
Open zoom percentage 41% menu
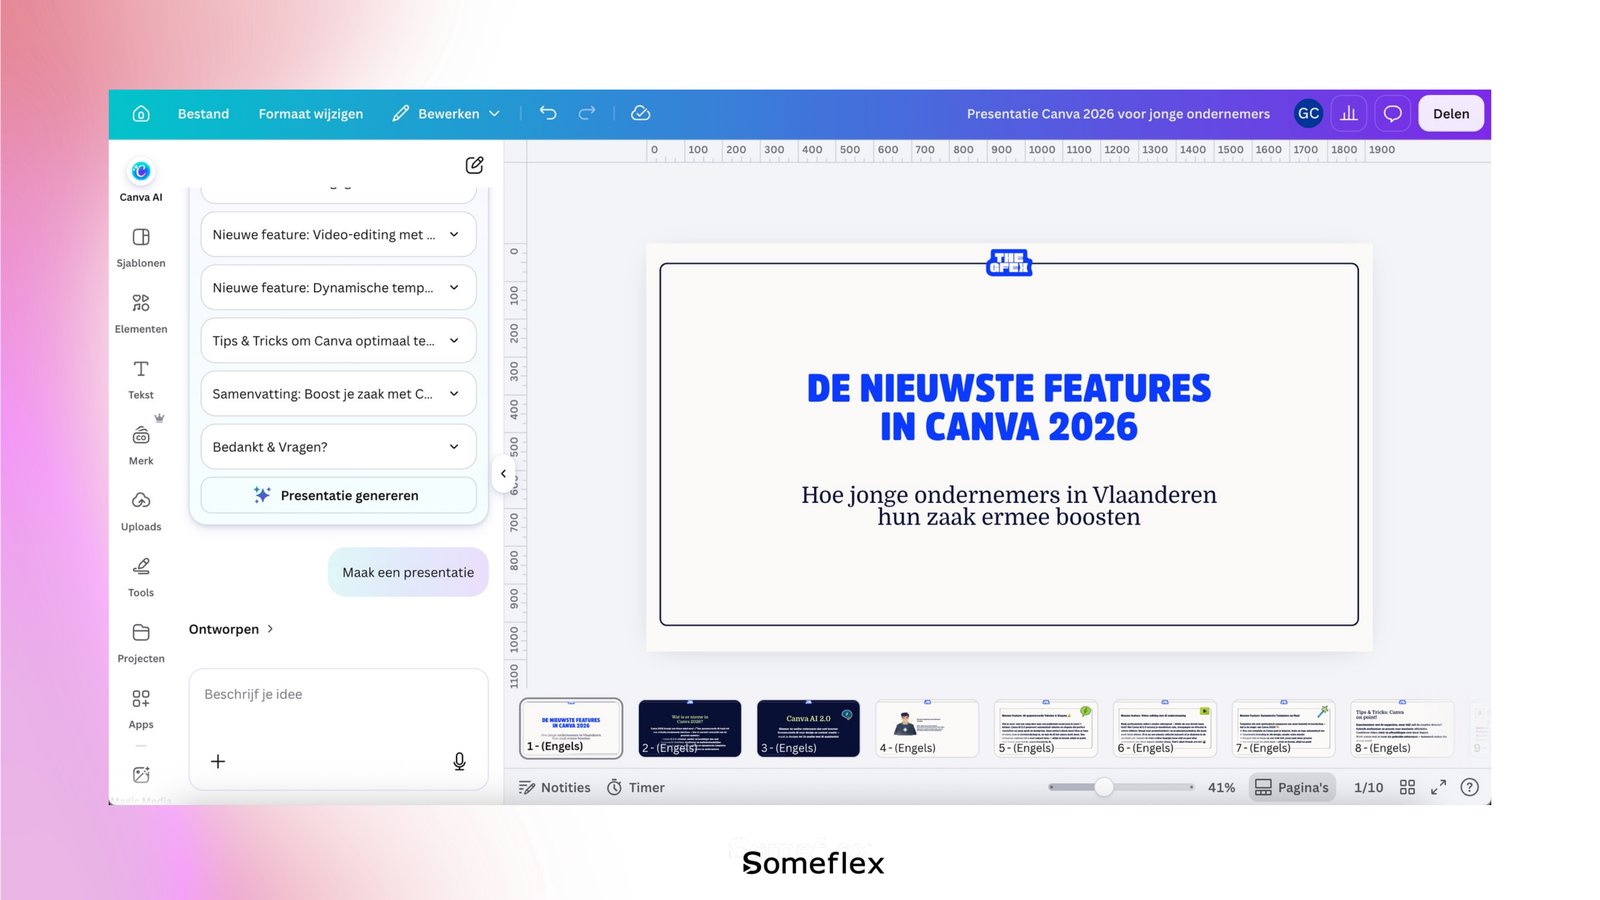[1221, 788]
